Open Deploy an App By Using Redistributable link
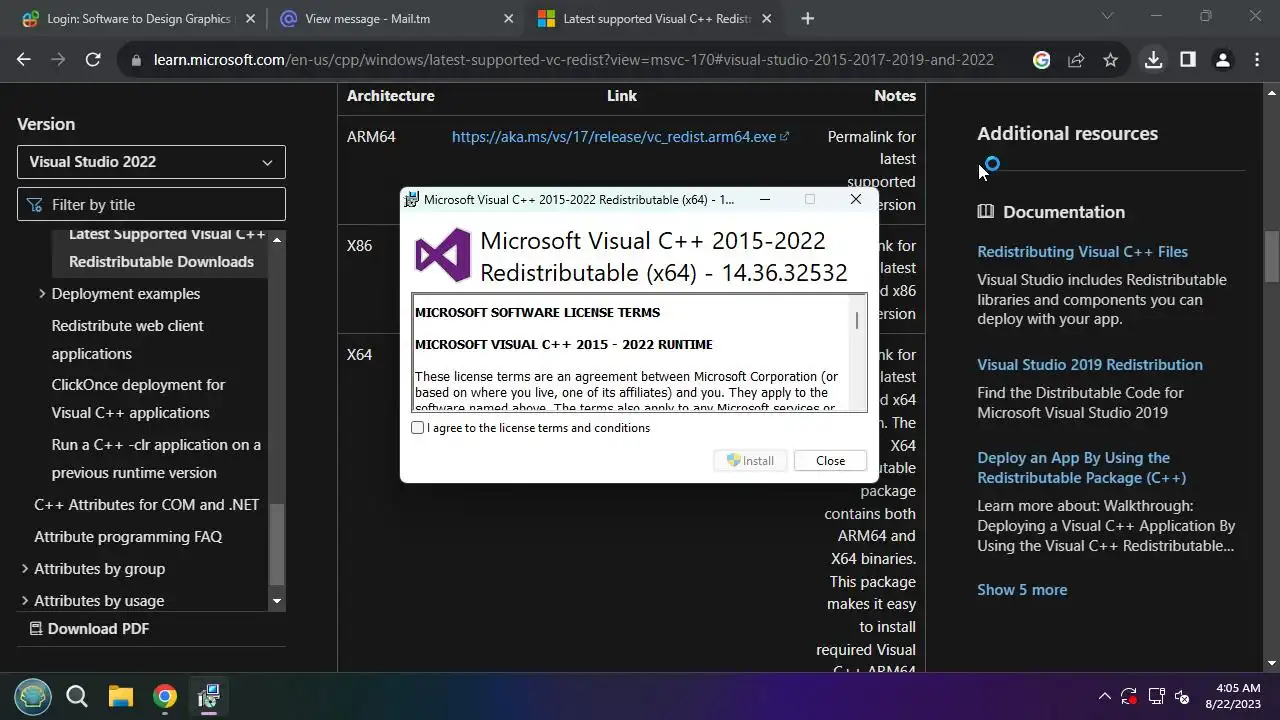 pos(1081,468)
